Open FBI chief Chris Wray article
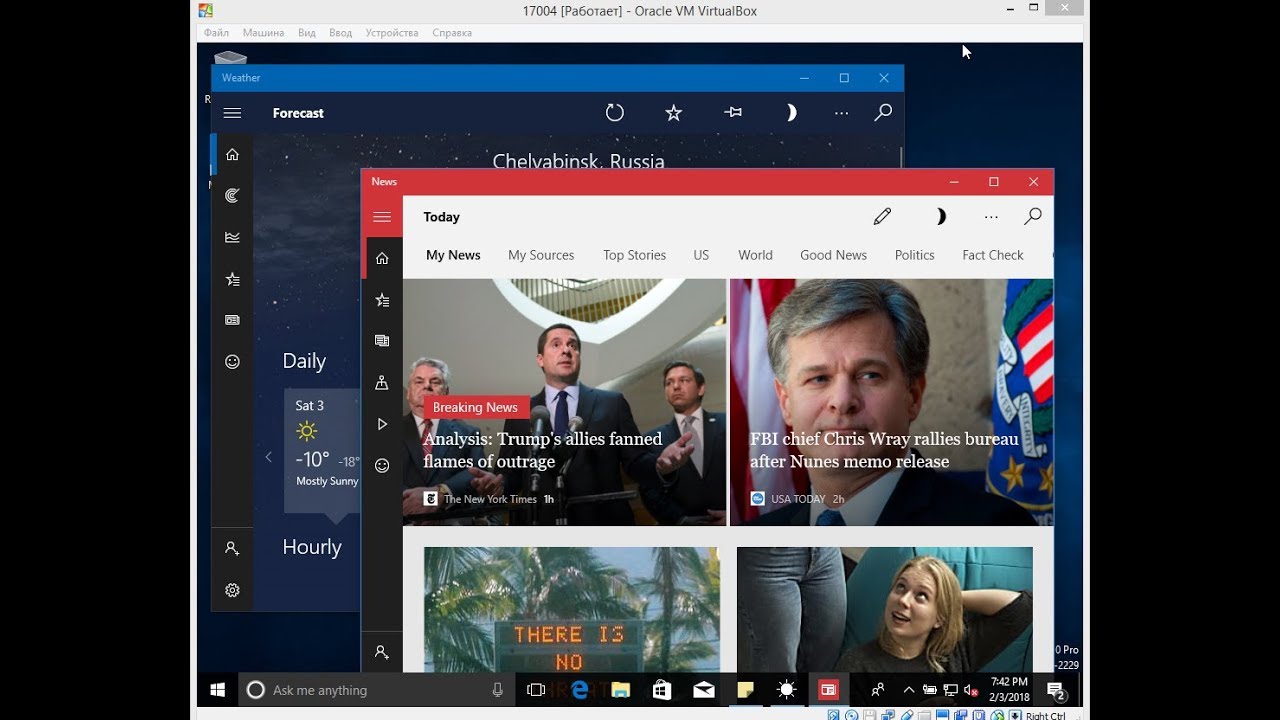1280x720 pixels. coord(891,402)
